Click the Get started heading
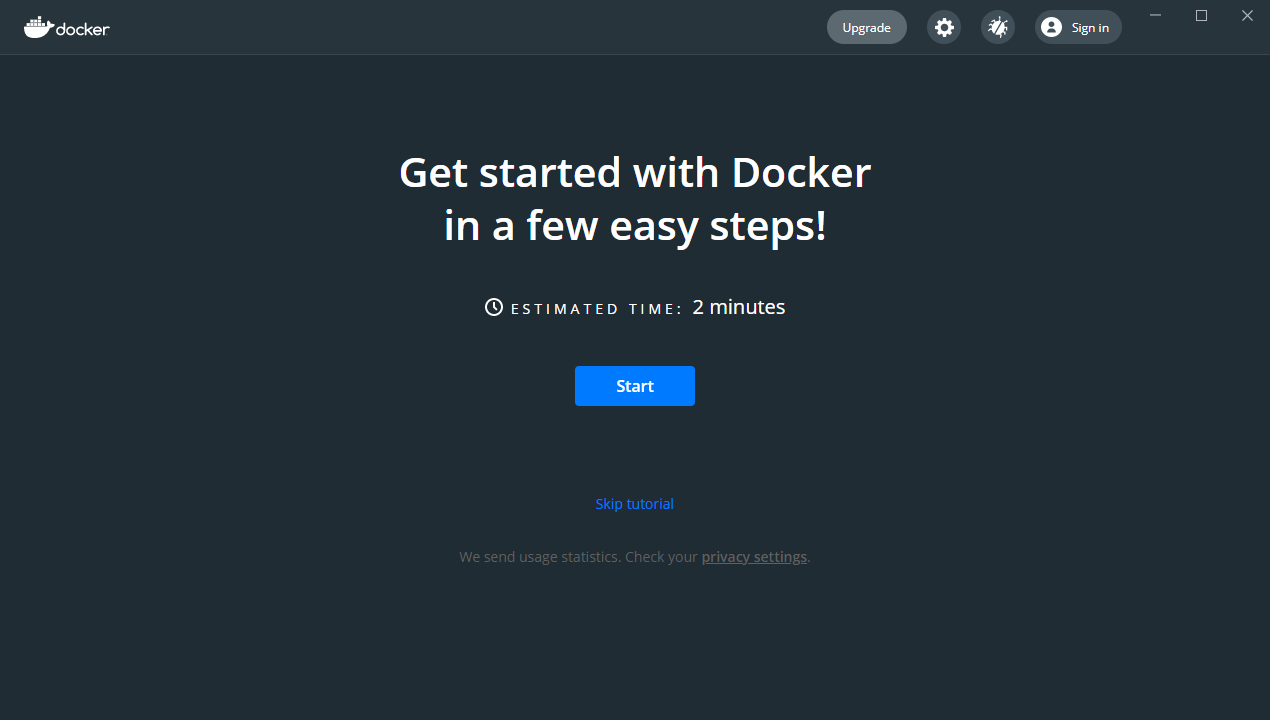Image resolution: width=1270 pixels, height=720 pixels. point(634,198)
